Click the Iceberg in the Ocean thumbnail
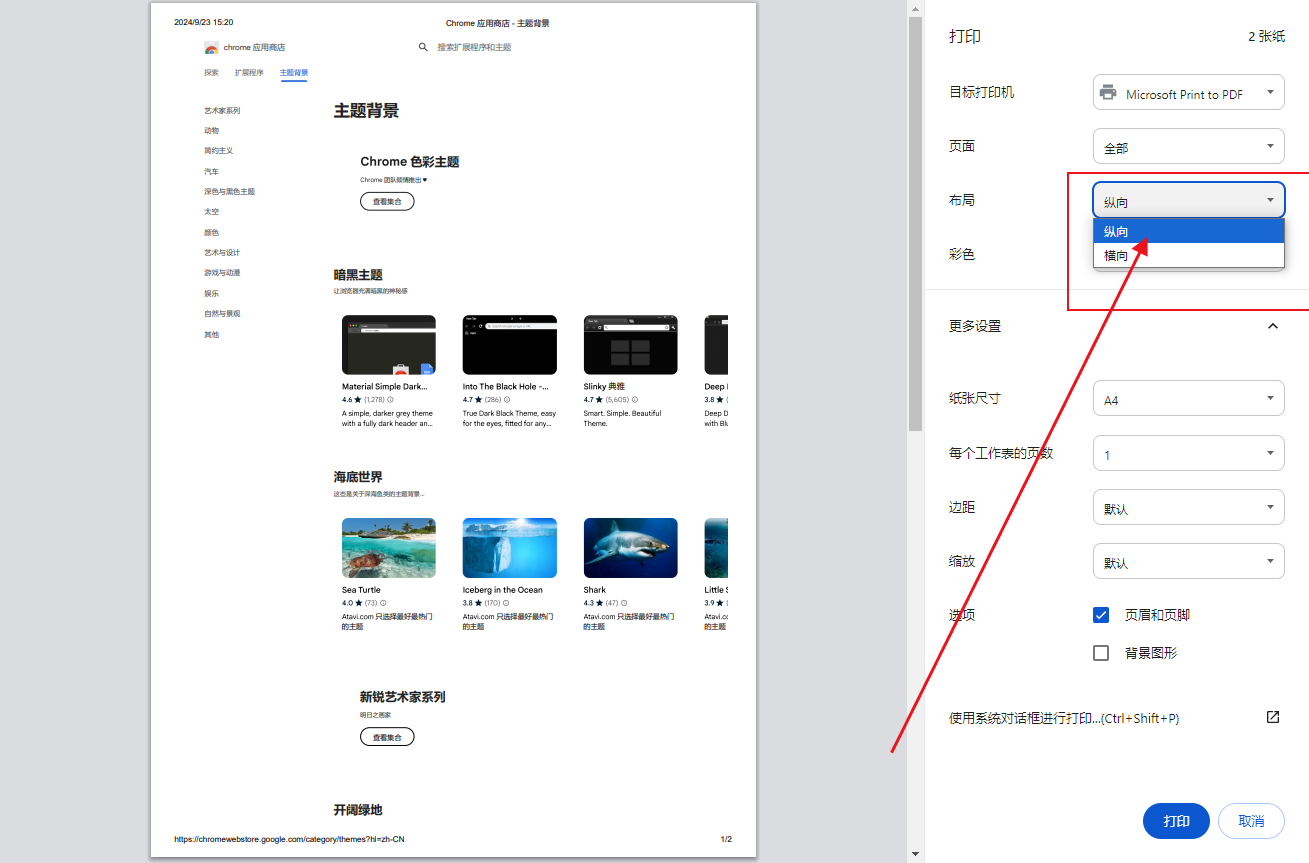The width and height of the screenshot is (1309, 863). pos(510,548)
